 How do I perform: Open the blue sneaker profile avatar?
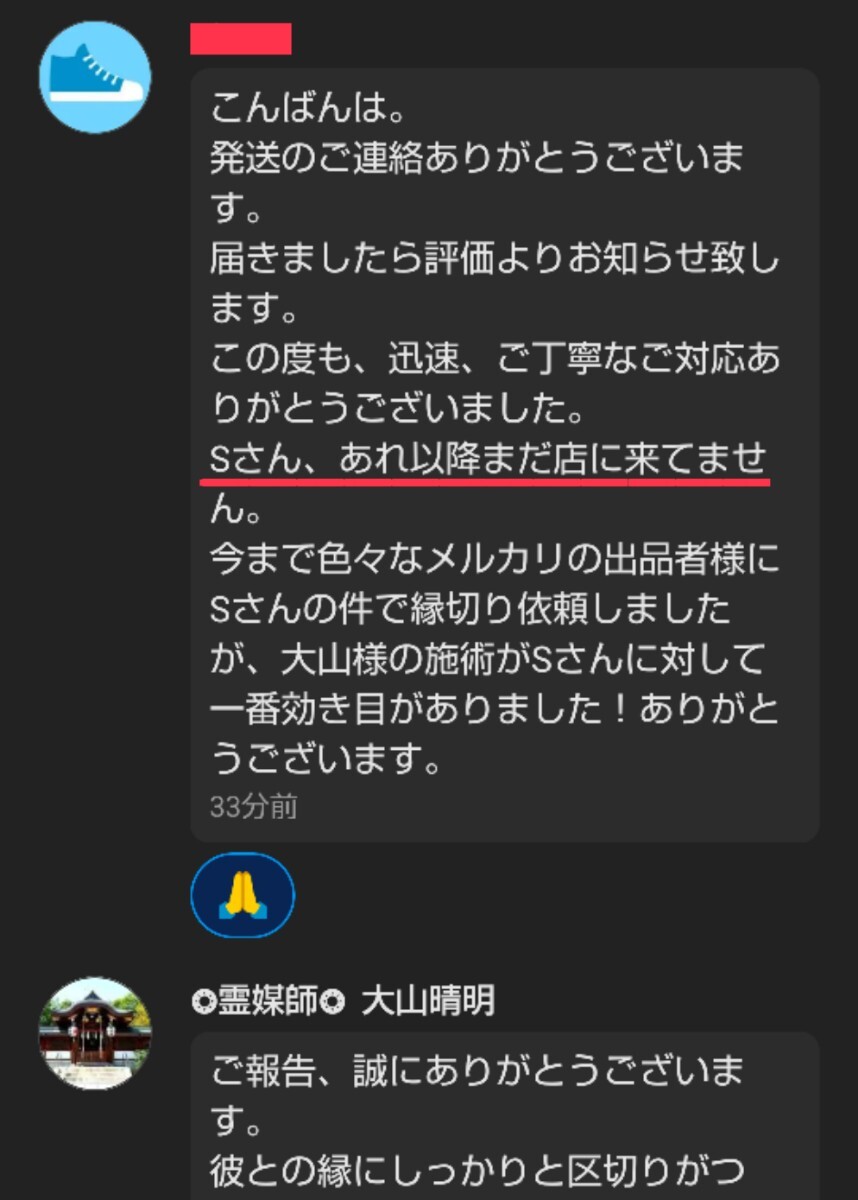[x=95, y=77]
